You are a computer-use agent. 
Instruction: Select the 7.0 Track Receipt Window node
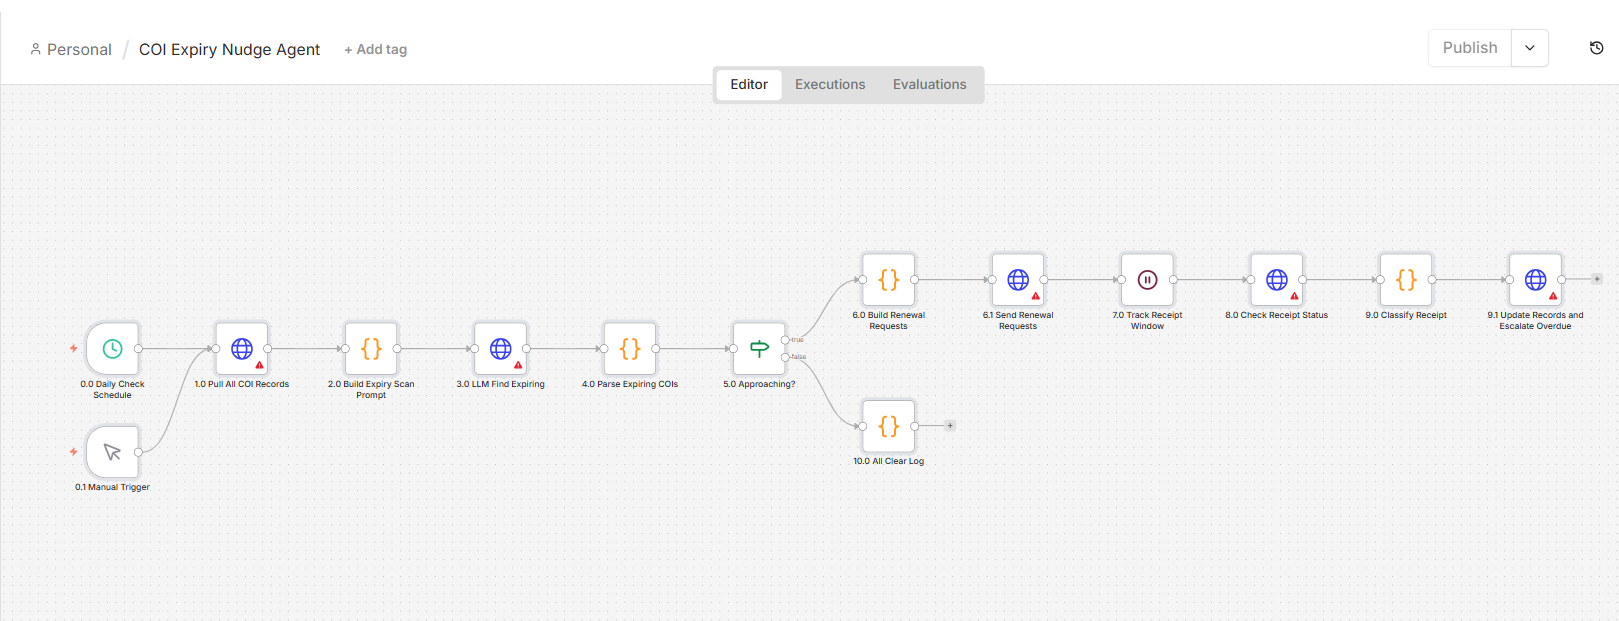(1147, 280)
